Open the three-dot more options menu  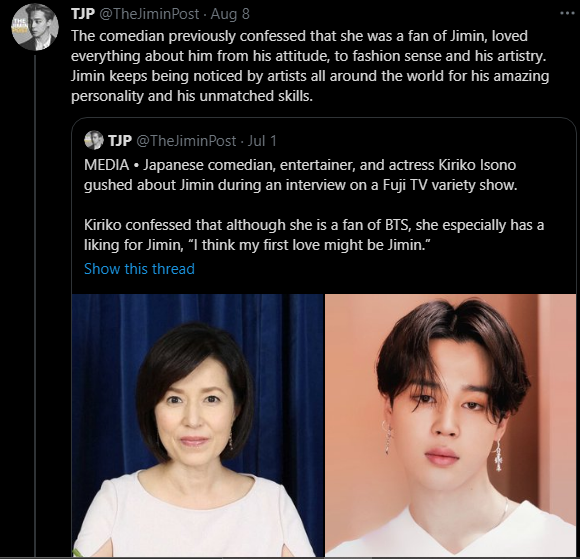(x=567, y=13)
